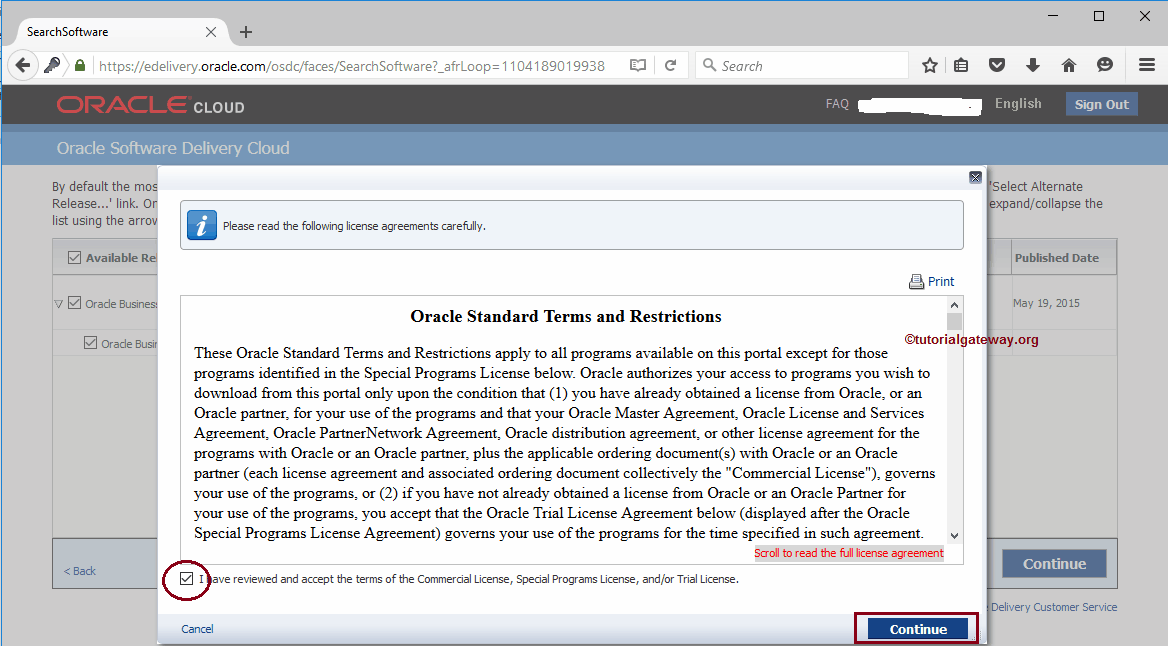Minimize the browser window

(1053, 16)
